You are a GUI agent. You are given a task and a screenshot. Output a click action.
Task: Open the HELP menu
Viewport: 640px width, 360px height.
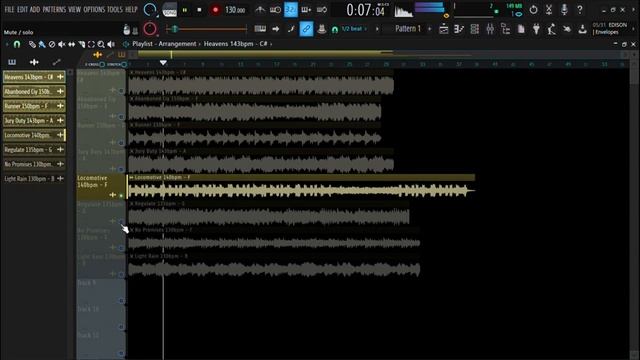(131, 9)
